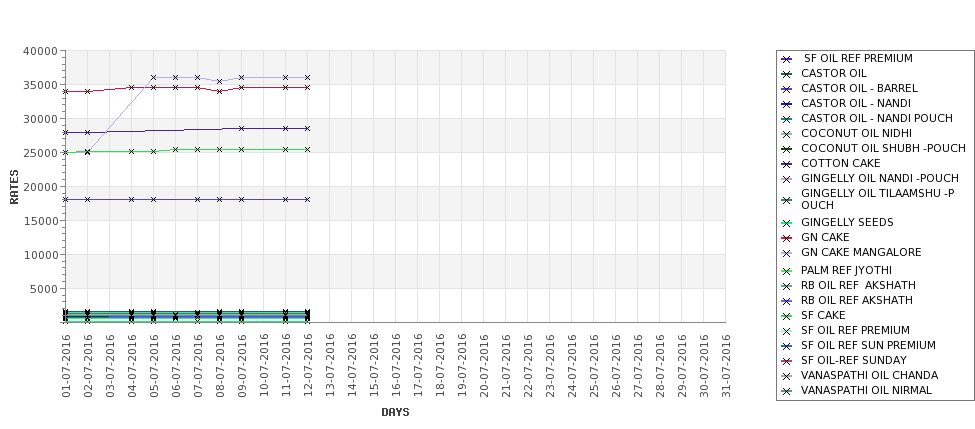Click the 25-07-2016 date label
This screenshot has width=975, height=429.
coord(594,366)
